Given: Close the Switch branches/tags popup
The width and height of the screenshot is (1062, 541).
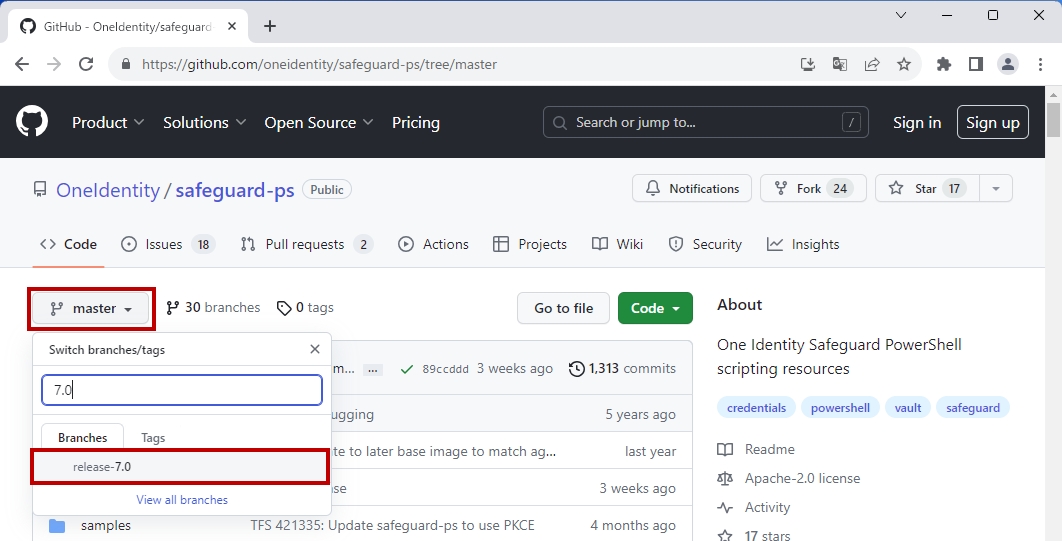Looking at the screenshot, I should (315, 349).
